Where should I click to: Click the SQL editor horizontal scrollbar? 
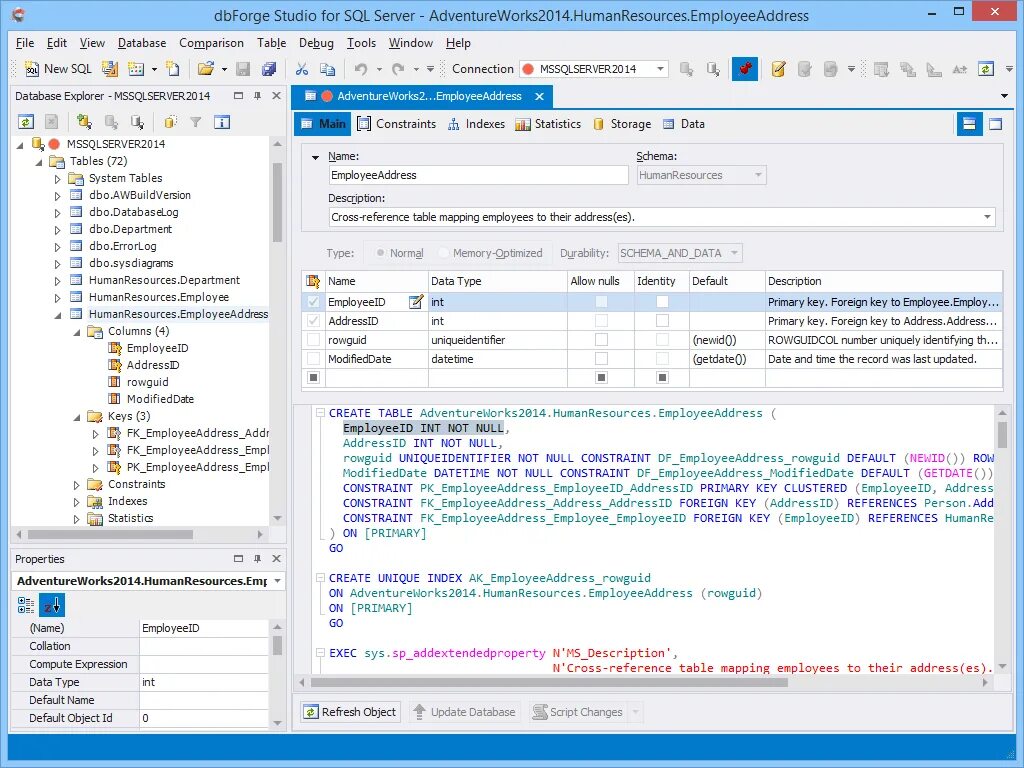click(549, 682)
